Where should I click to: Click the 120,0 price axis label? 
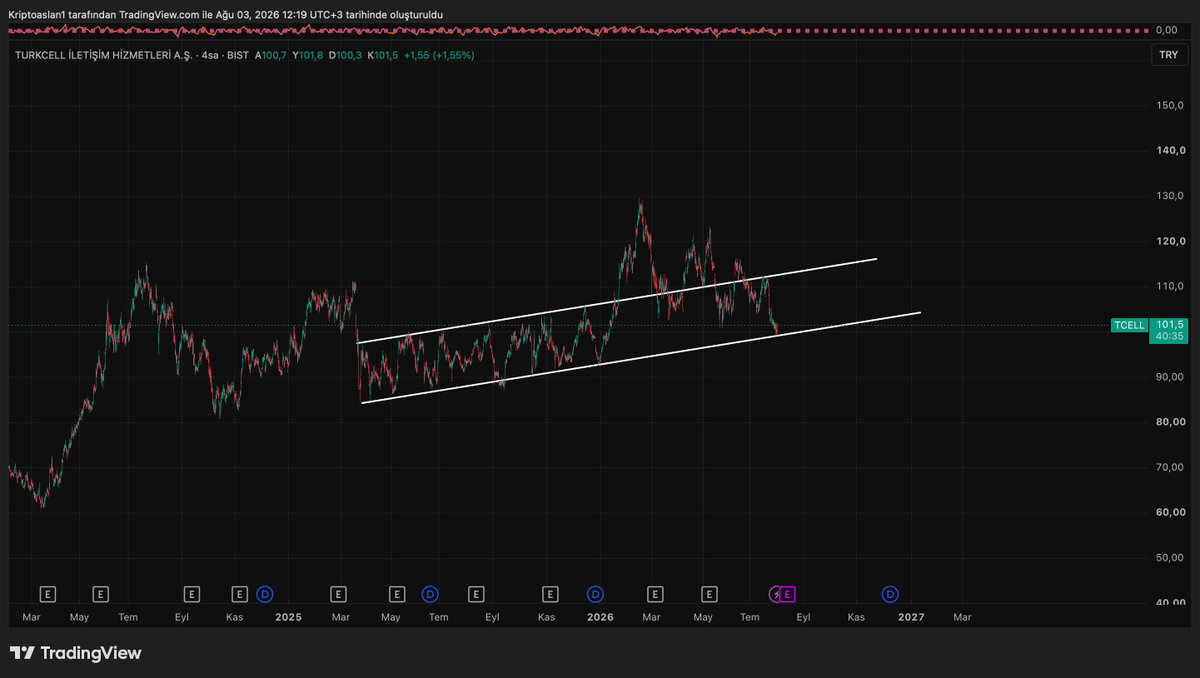(1170, 241)
